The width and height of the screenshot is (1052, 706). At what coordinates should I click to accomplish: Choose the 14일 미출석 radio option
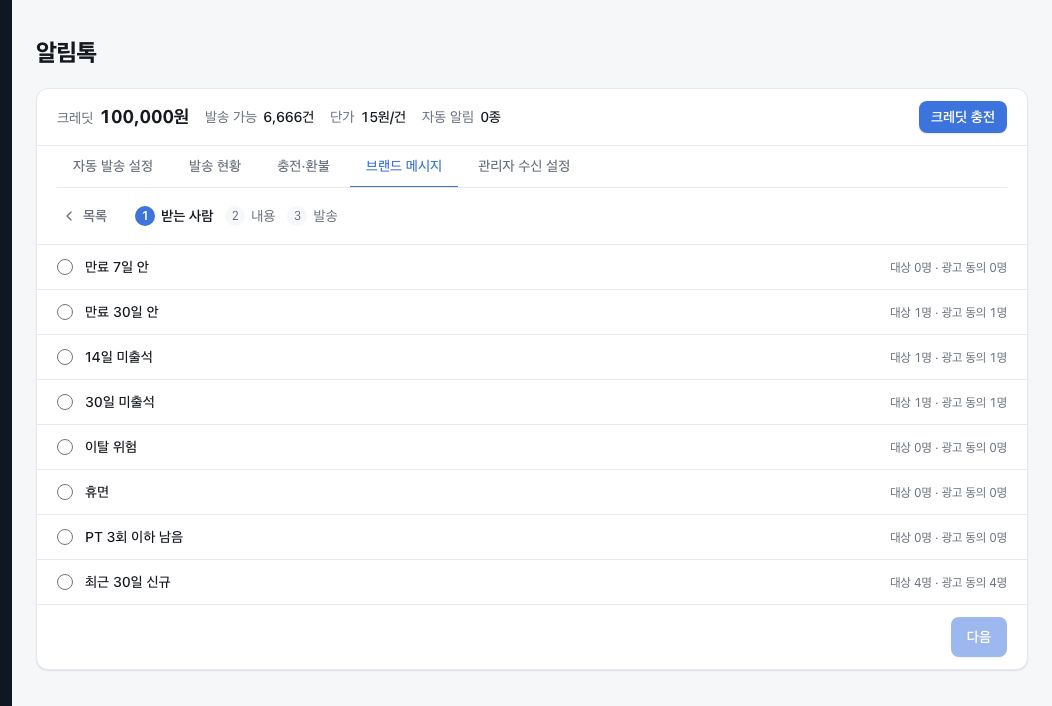65,357
